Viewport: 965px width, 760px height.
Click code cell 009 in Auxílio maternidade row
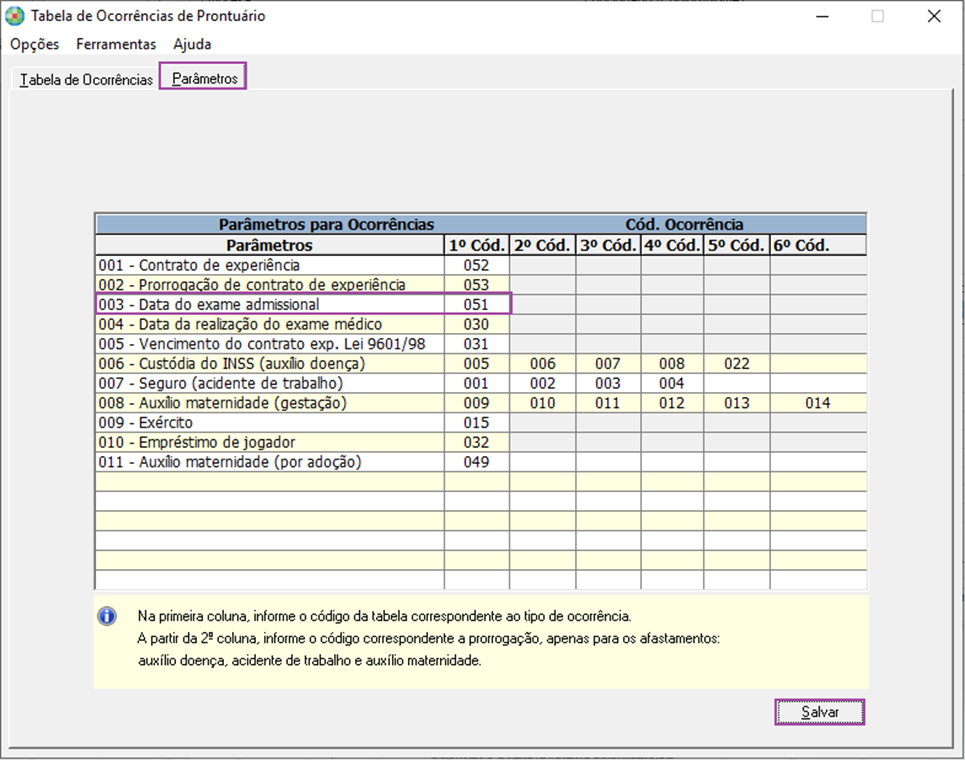pos(476,403)
